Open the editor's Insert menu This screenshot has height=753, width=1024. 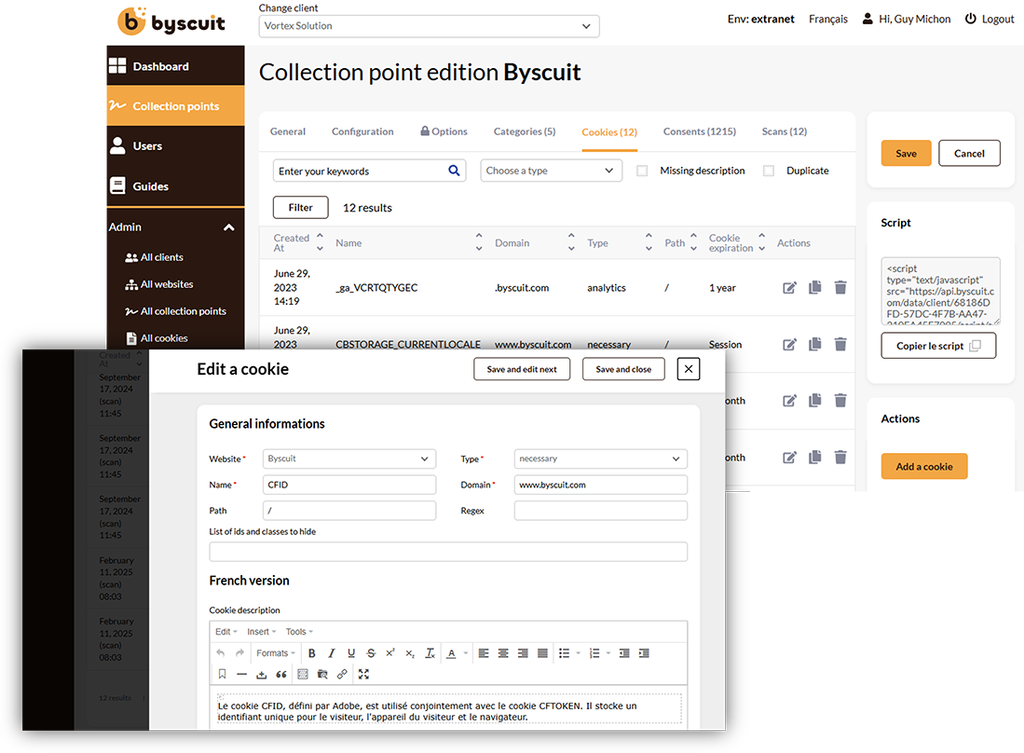click(261, 632)
